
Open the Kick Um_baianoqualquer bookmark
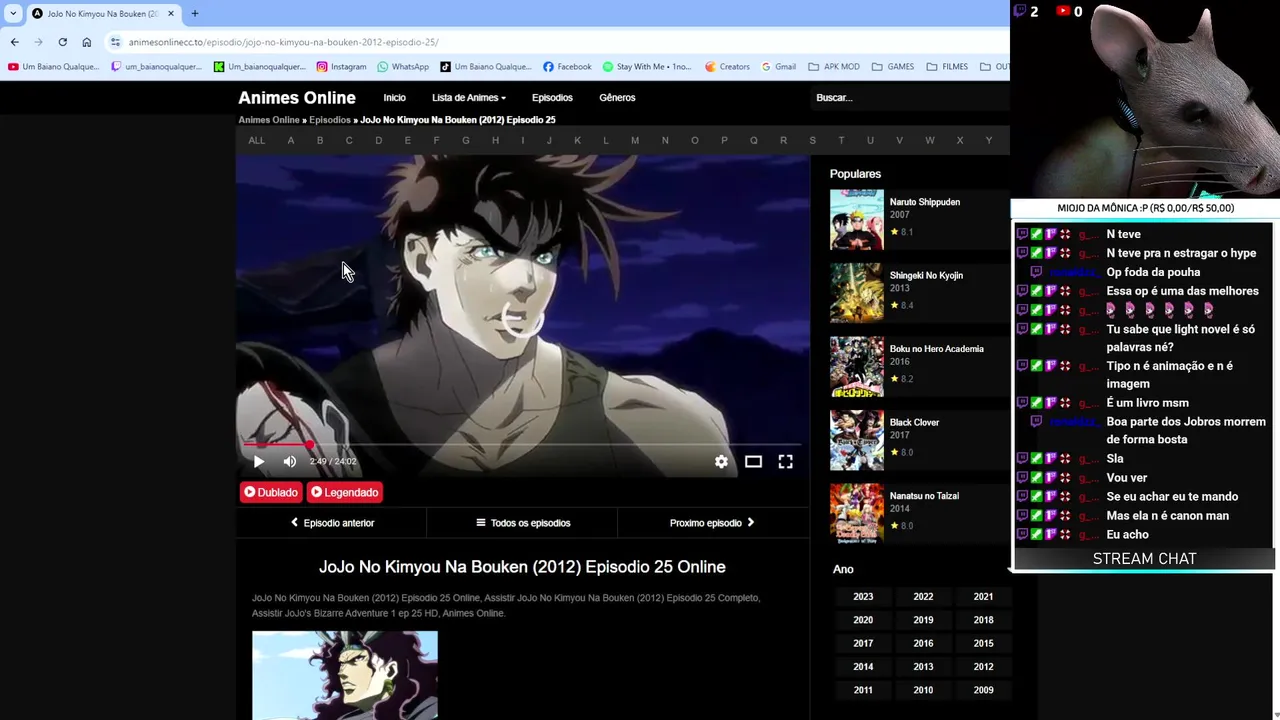tap(260, 67)
